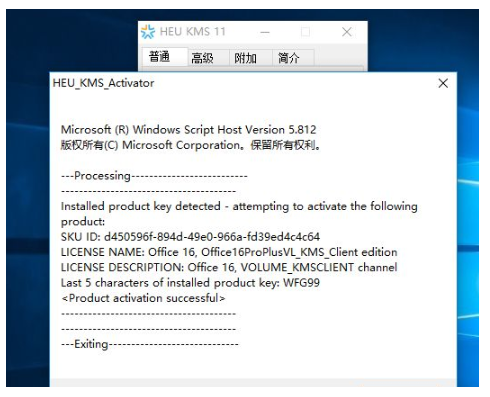Click the greyed-out maximize icon of HEU KMS 11

coord(305,32)
